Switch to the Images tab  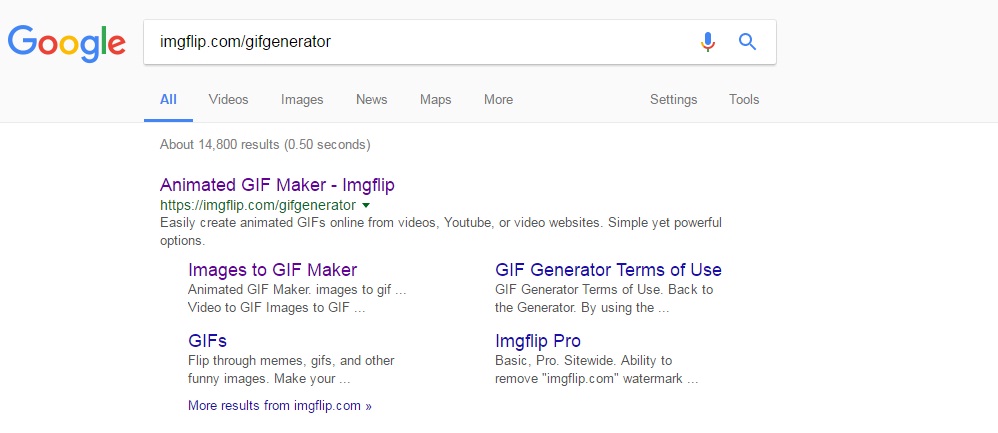(302, 99)
